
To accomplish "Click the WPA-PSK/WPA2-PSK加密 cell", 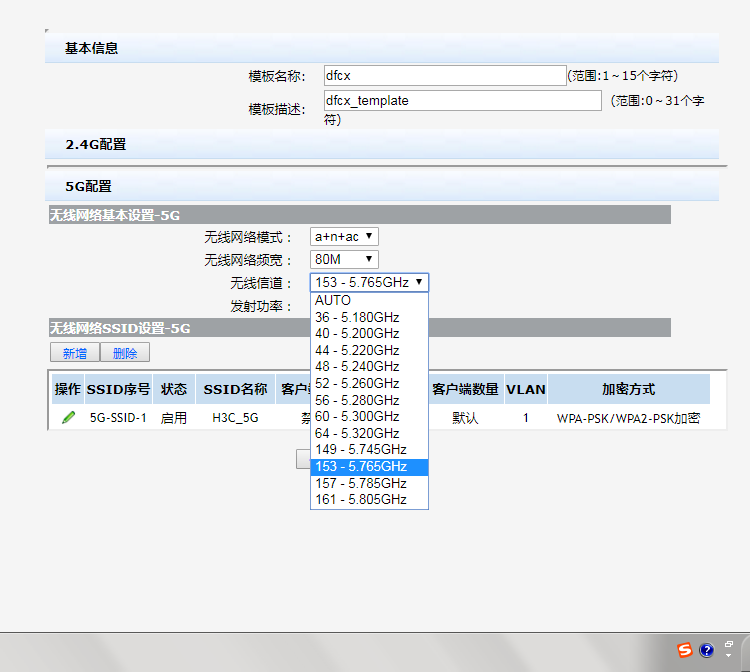I will 629,418.
